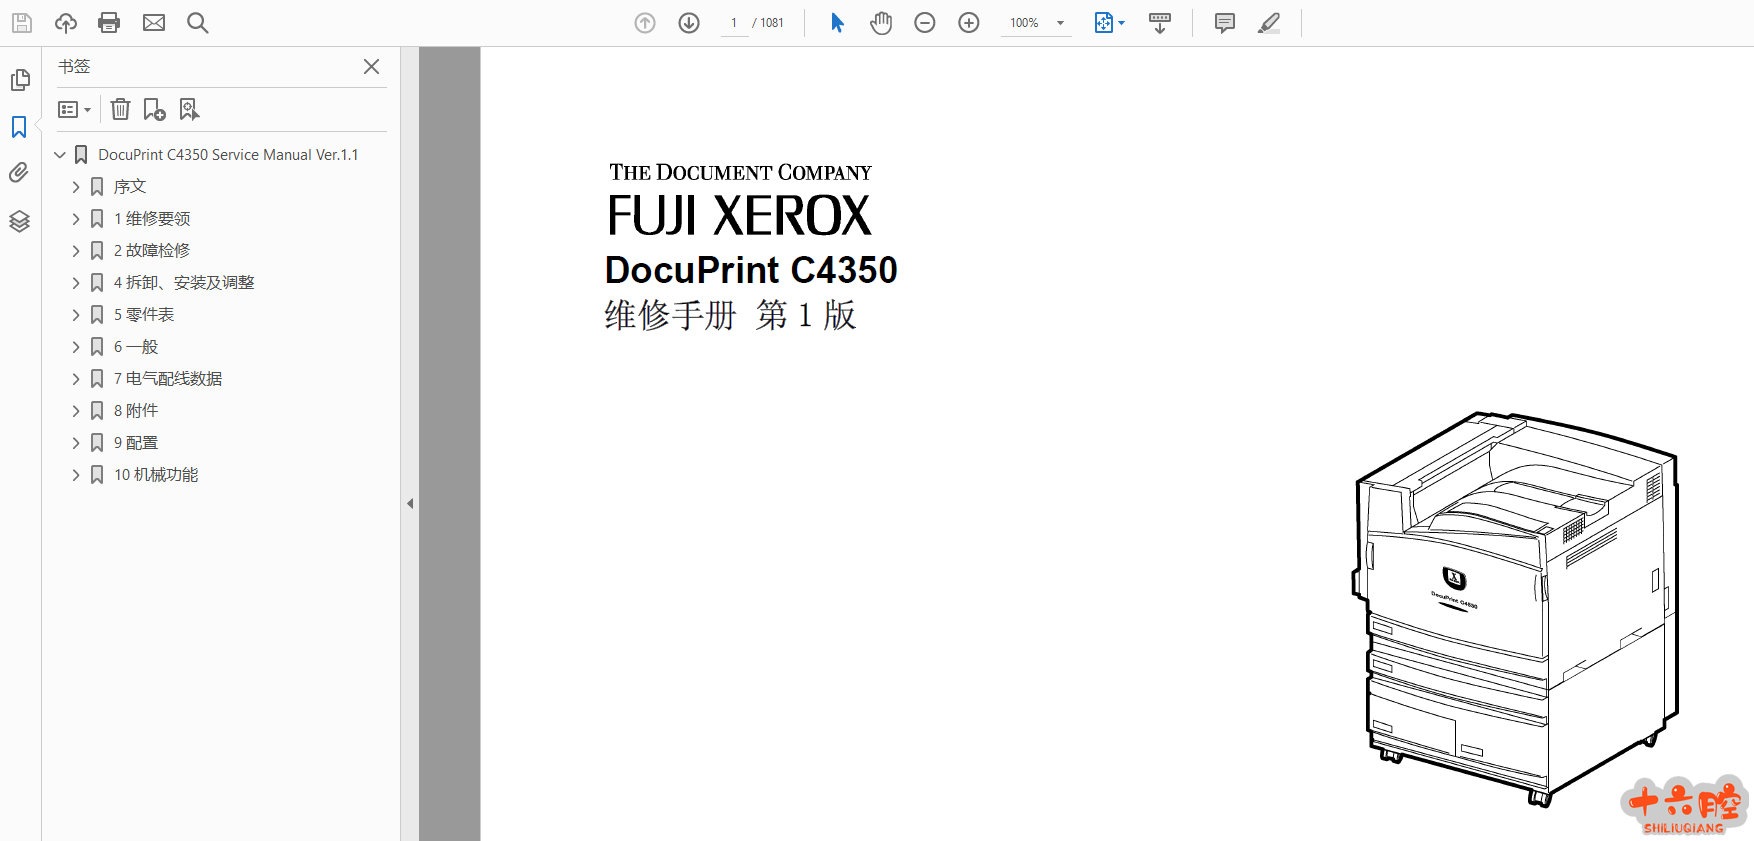The image size is (1754, 841).
Task: Click the page number input field
Action: click(734, 23)
